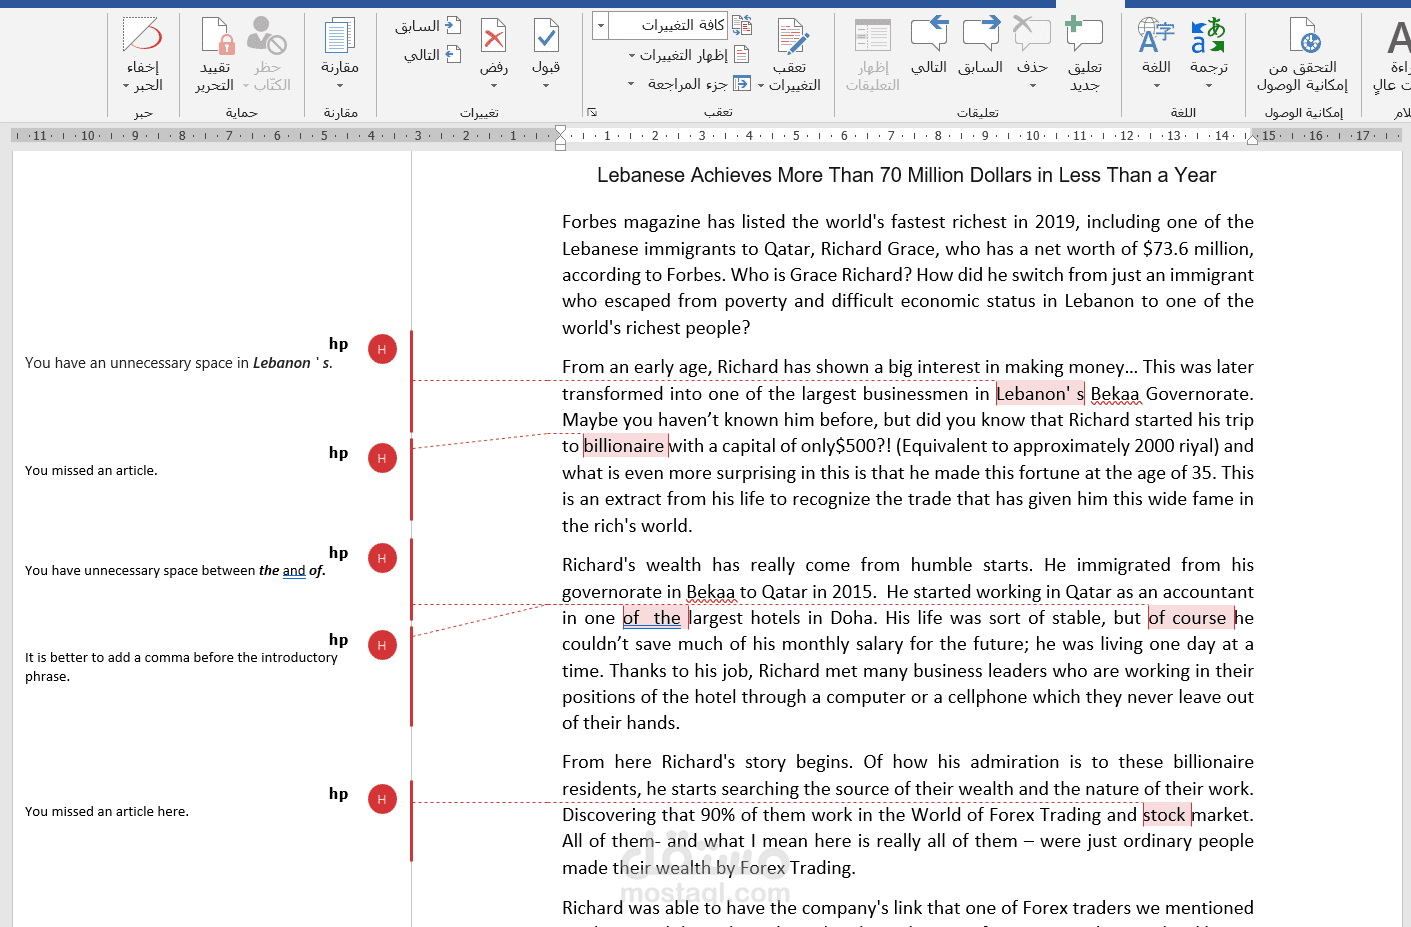Viewport: 1411px width, 927px height.
Task: Click the Accept (قبول) change icon
Action: 546,36
